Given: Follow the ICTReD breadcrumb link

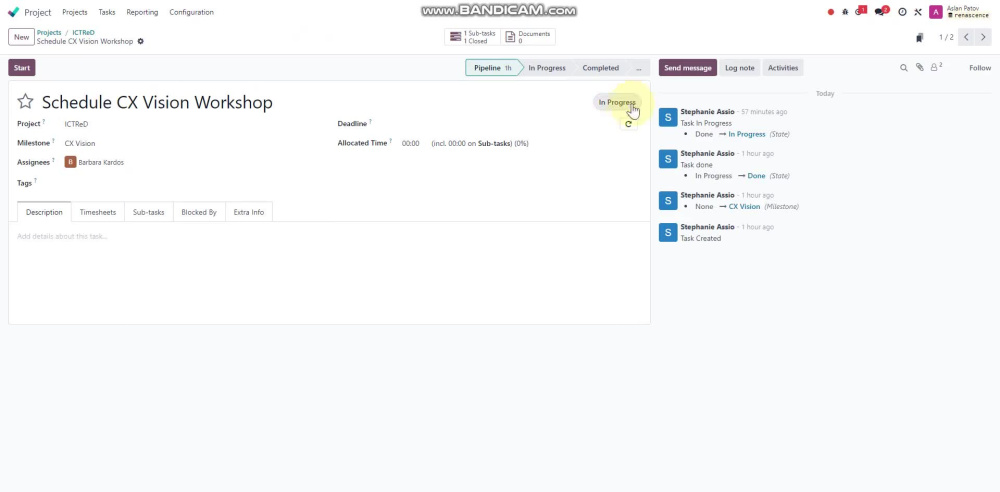Looking at the screenshot, I should (84, 33).
